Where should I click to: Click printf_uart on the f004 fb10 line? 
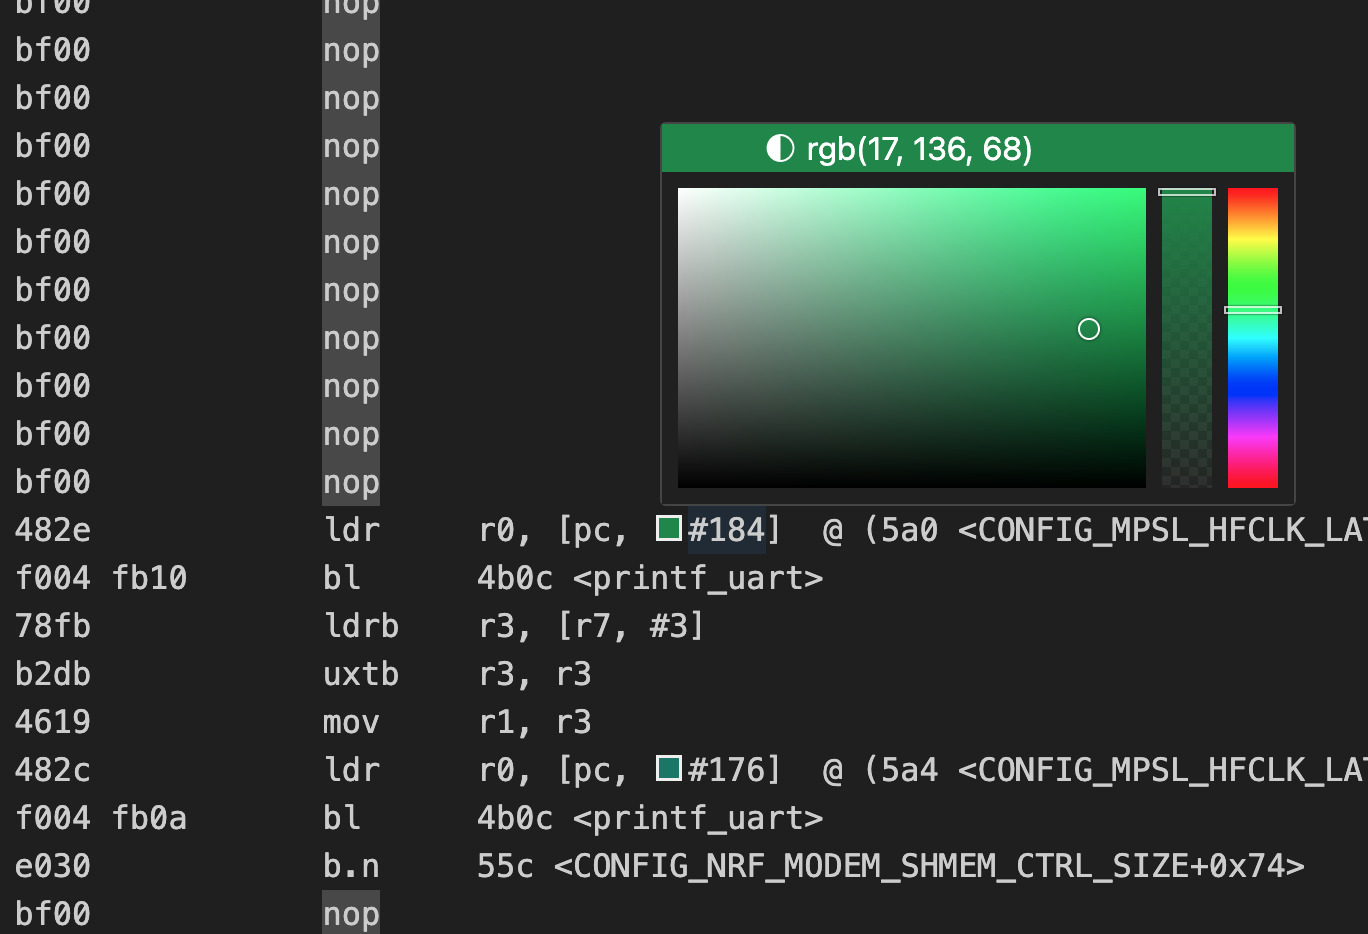[x=697, y=578]
